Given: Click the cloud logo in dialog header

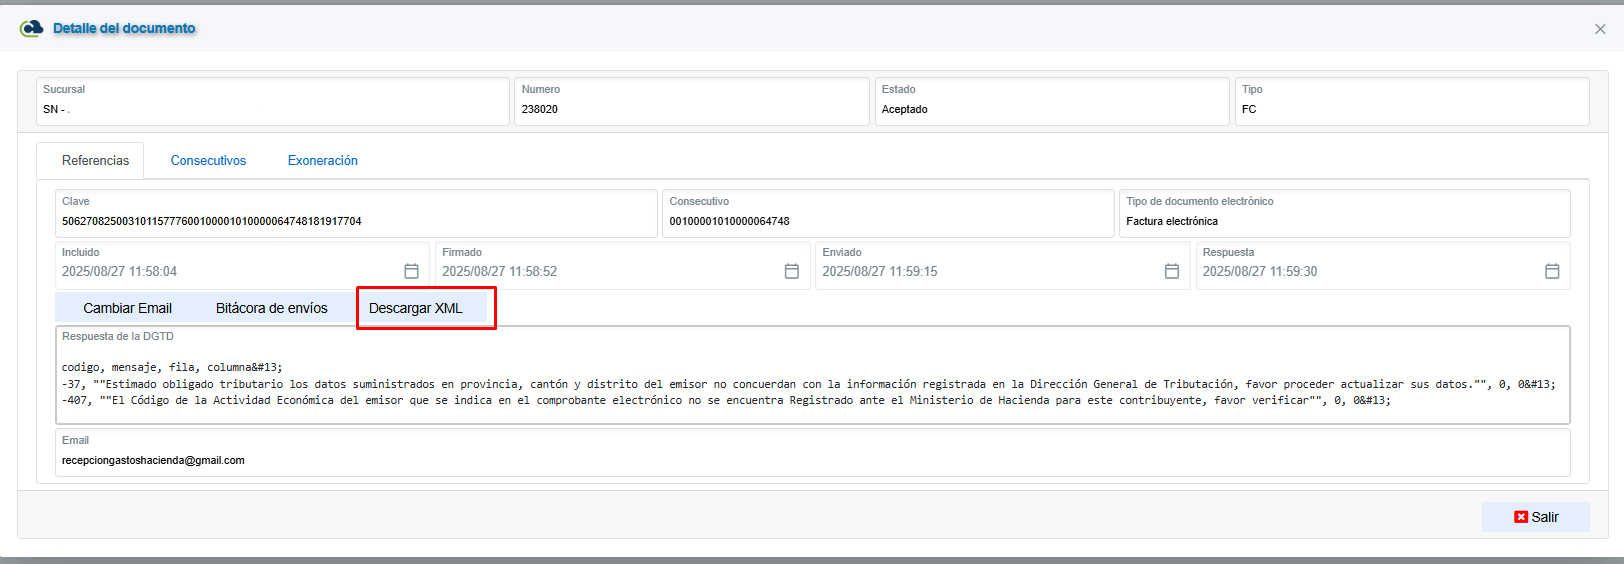Looking at the screenshot, I should coord(32,28).
